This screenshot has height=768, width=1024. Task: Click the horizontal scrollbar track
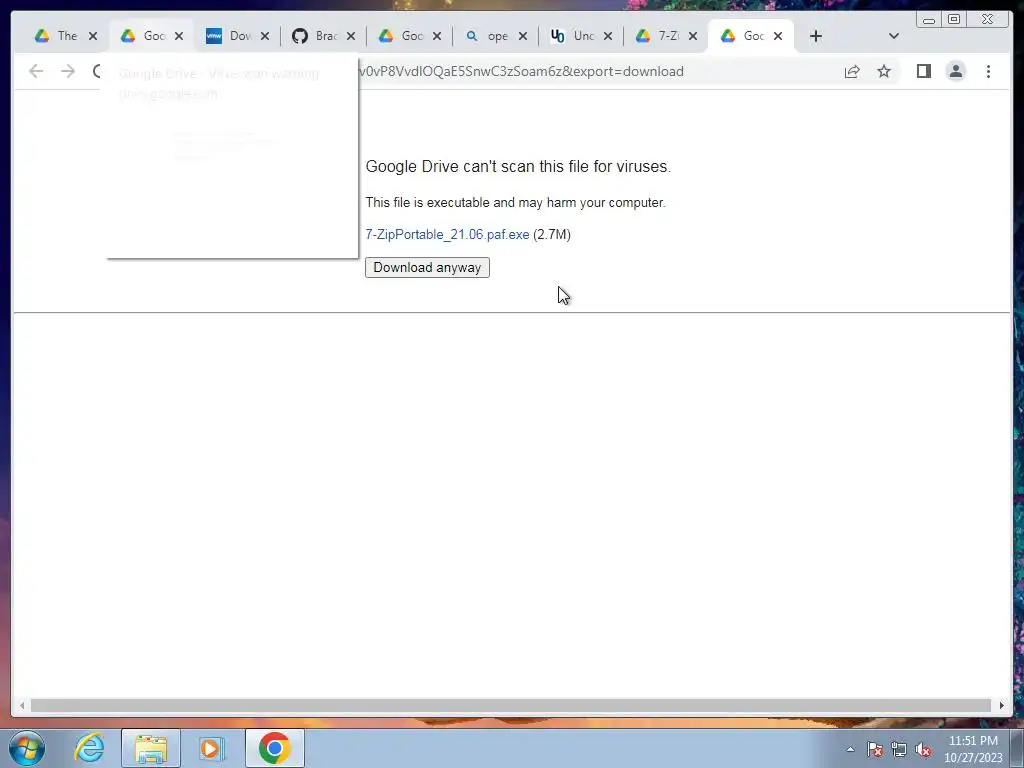pyautogui.click(x=511, y=705)
